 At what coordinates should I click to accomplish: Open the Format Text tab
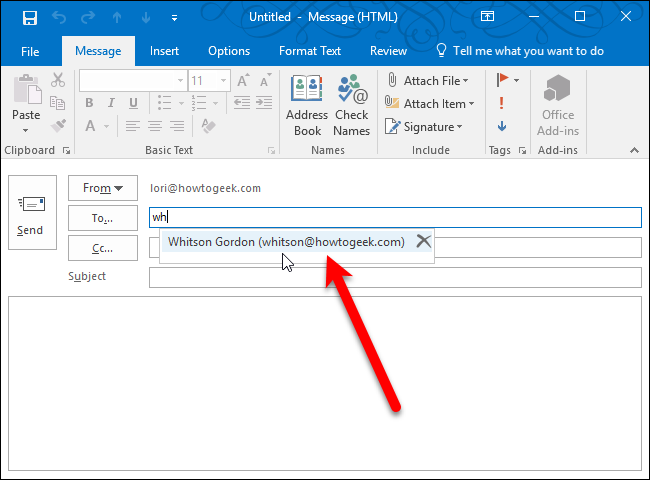(310, 51)
